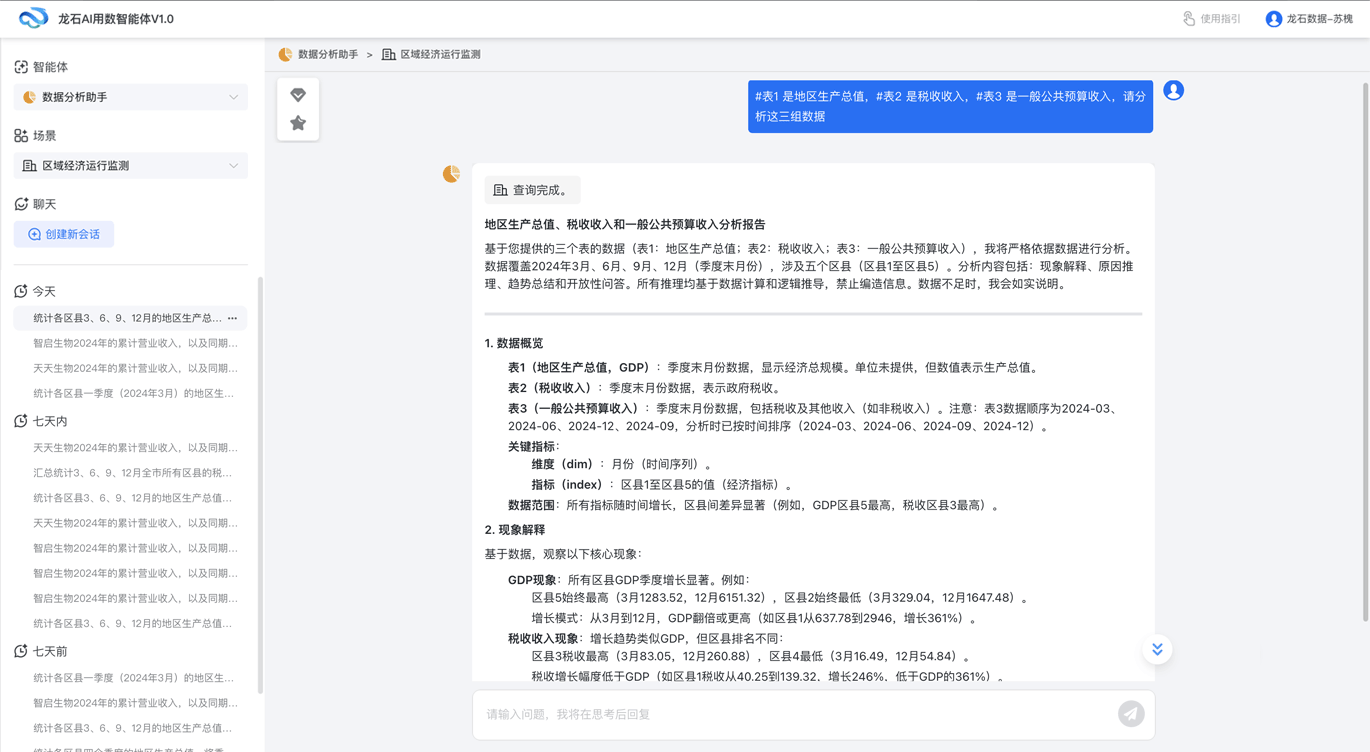This screenshot has height=752, width=1370.
Task: Expand the 区域经济运行监测 scene selector
Action: click(130, 166)
